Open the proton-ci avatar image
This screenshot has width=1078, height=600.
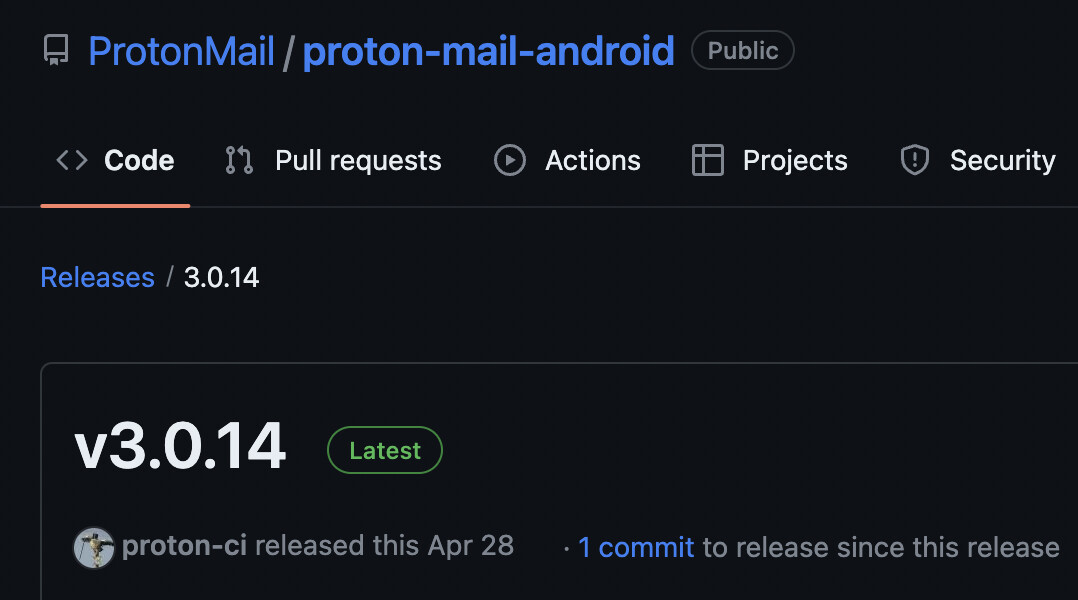[x=95, y=547]
